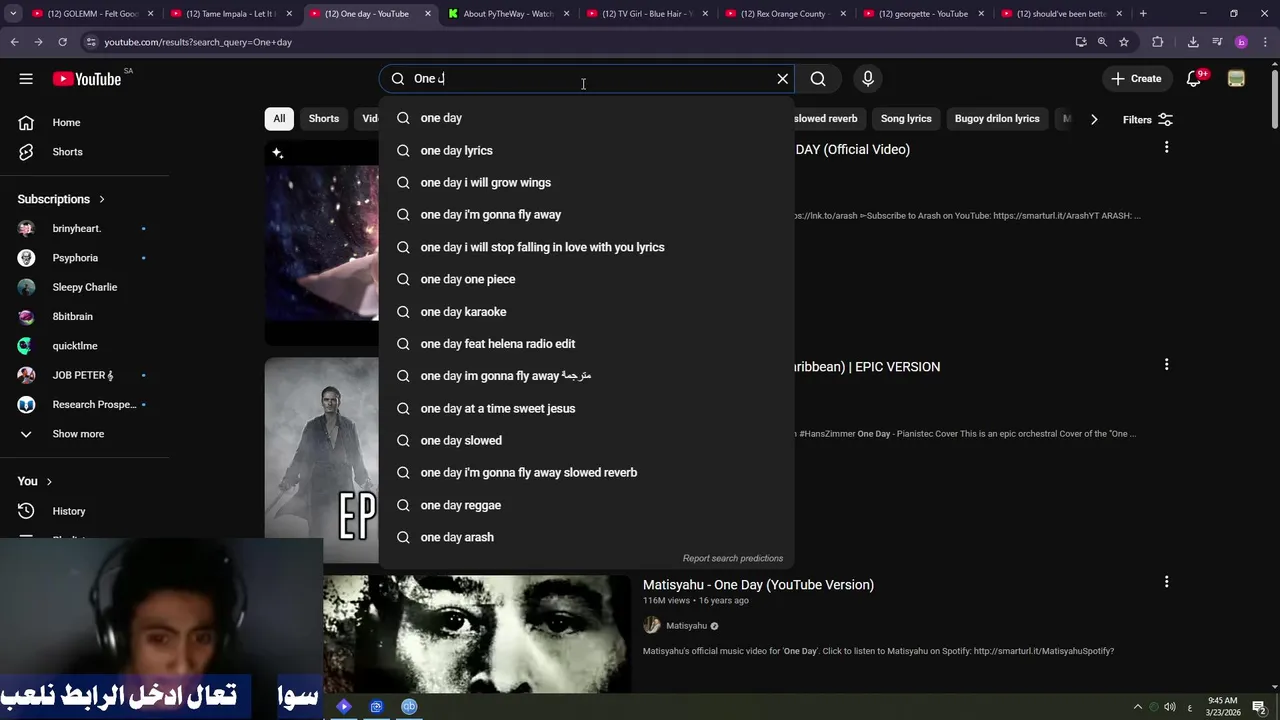
Task: Open the Matisyahu channel name link
Action: (x=686, y=626)
